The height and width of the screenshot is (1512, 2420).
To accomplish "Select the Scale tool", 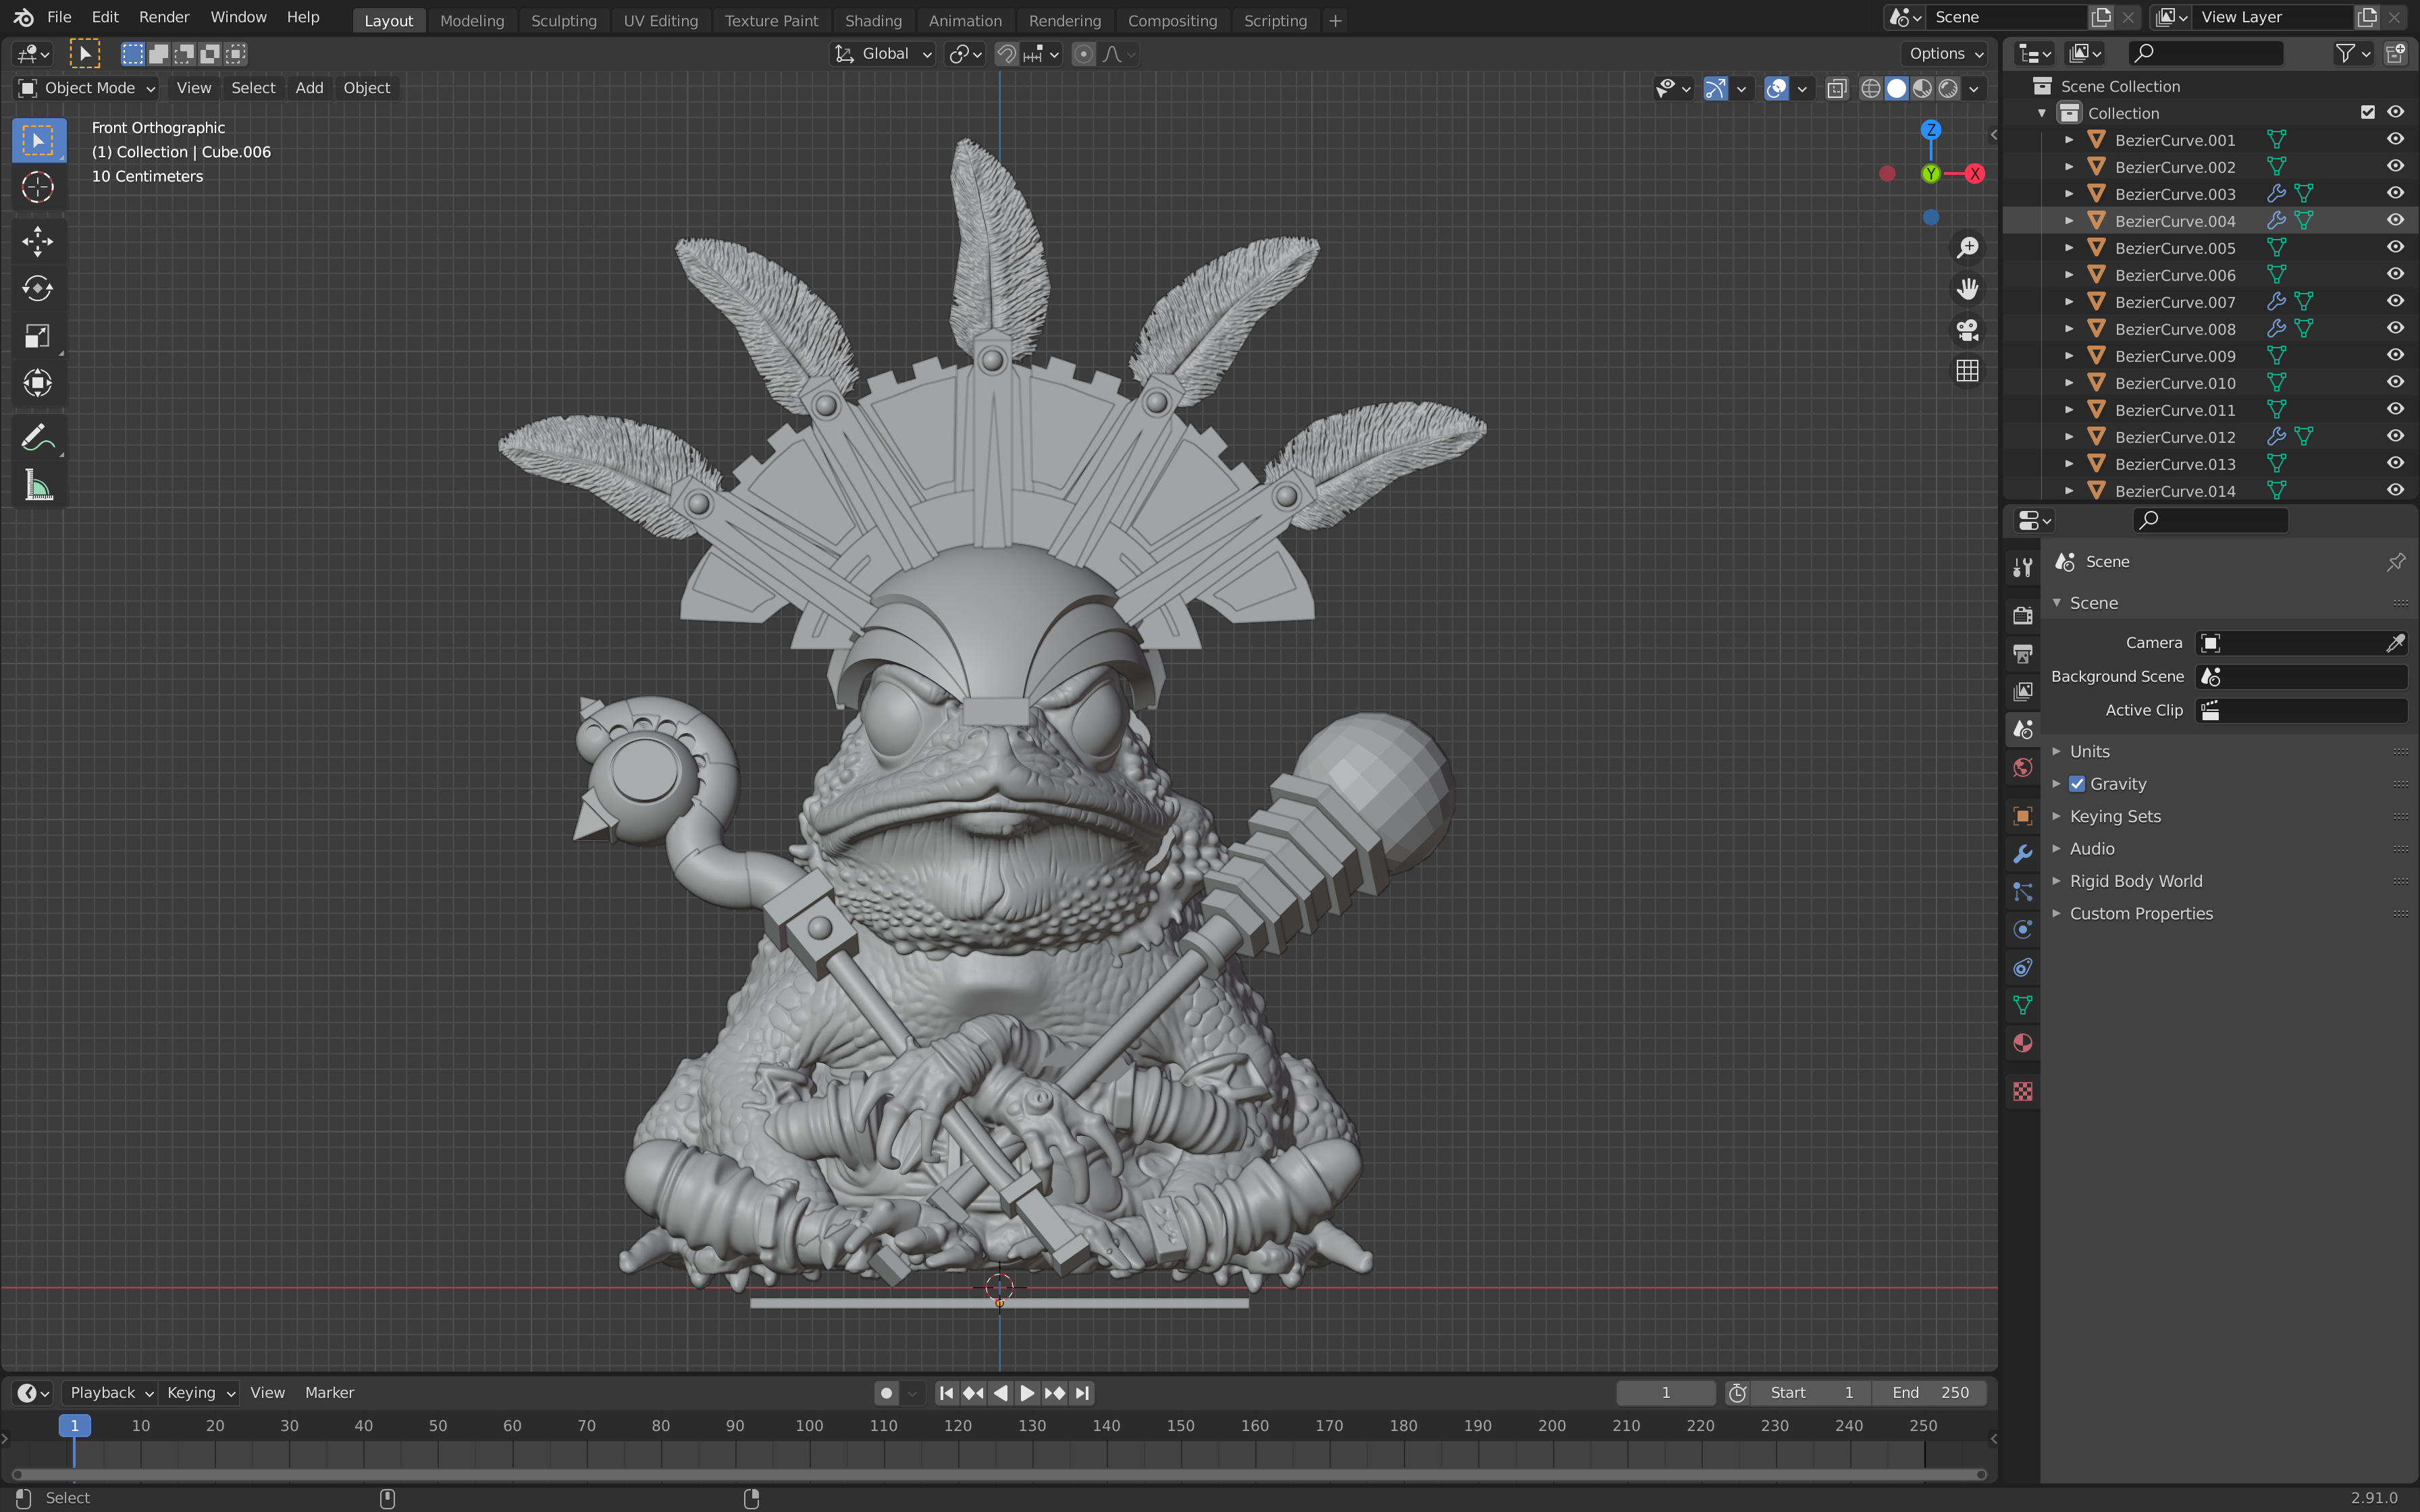I will 37,336.
